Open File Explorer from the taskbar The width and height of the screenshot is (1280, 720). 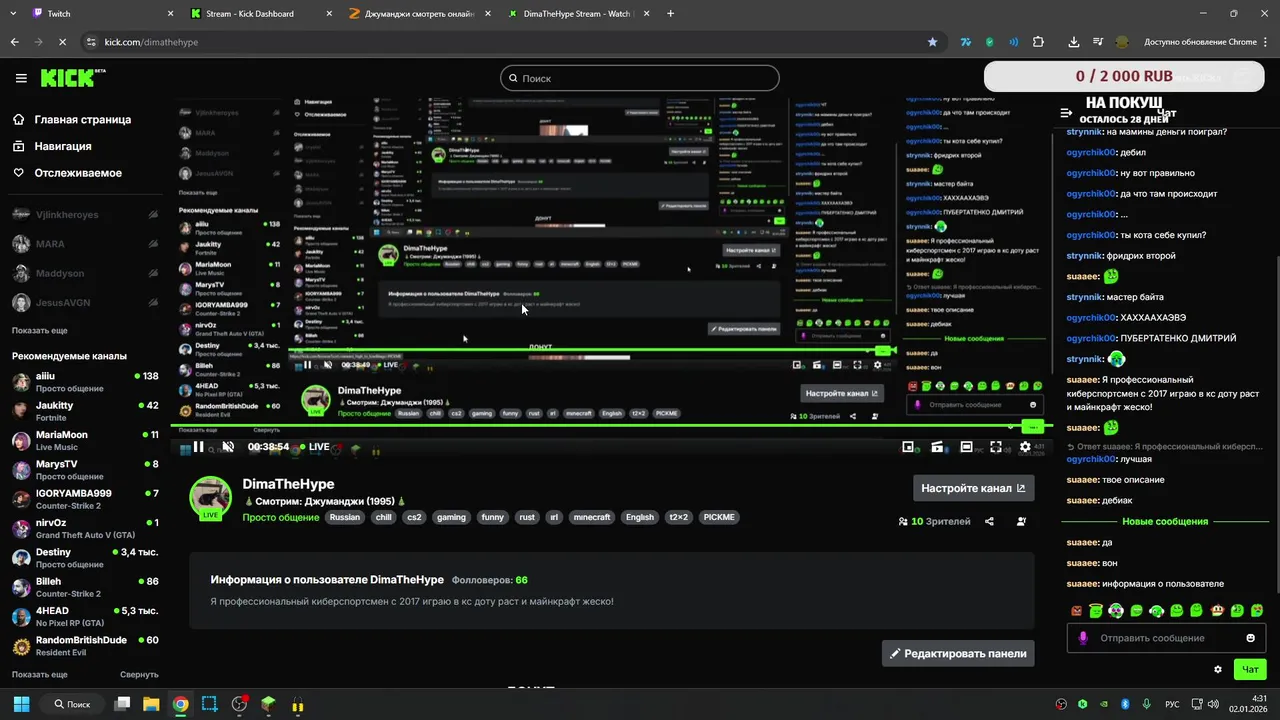coord(151,704)
